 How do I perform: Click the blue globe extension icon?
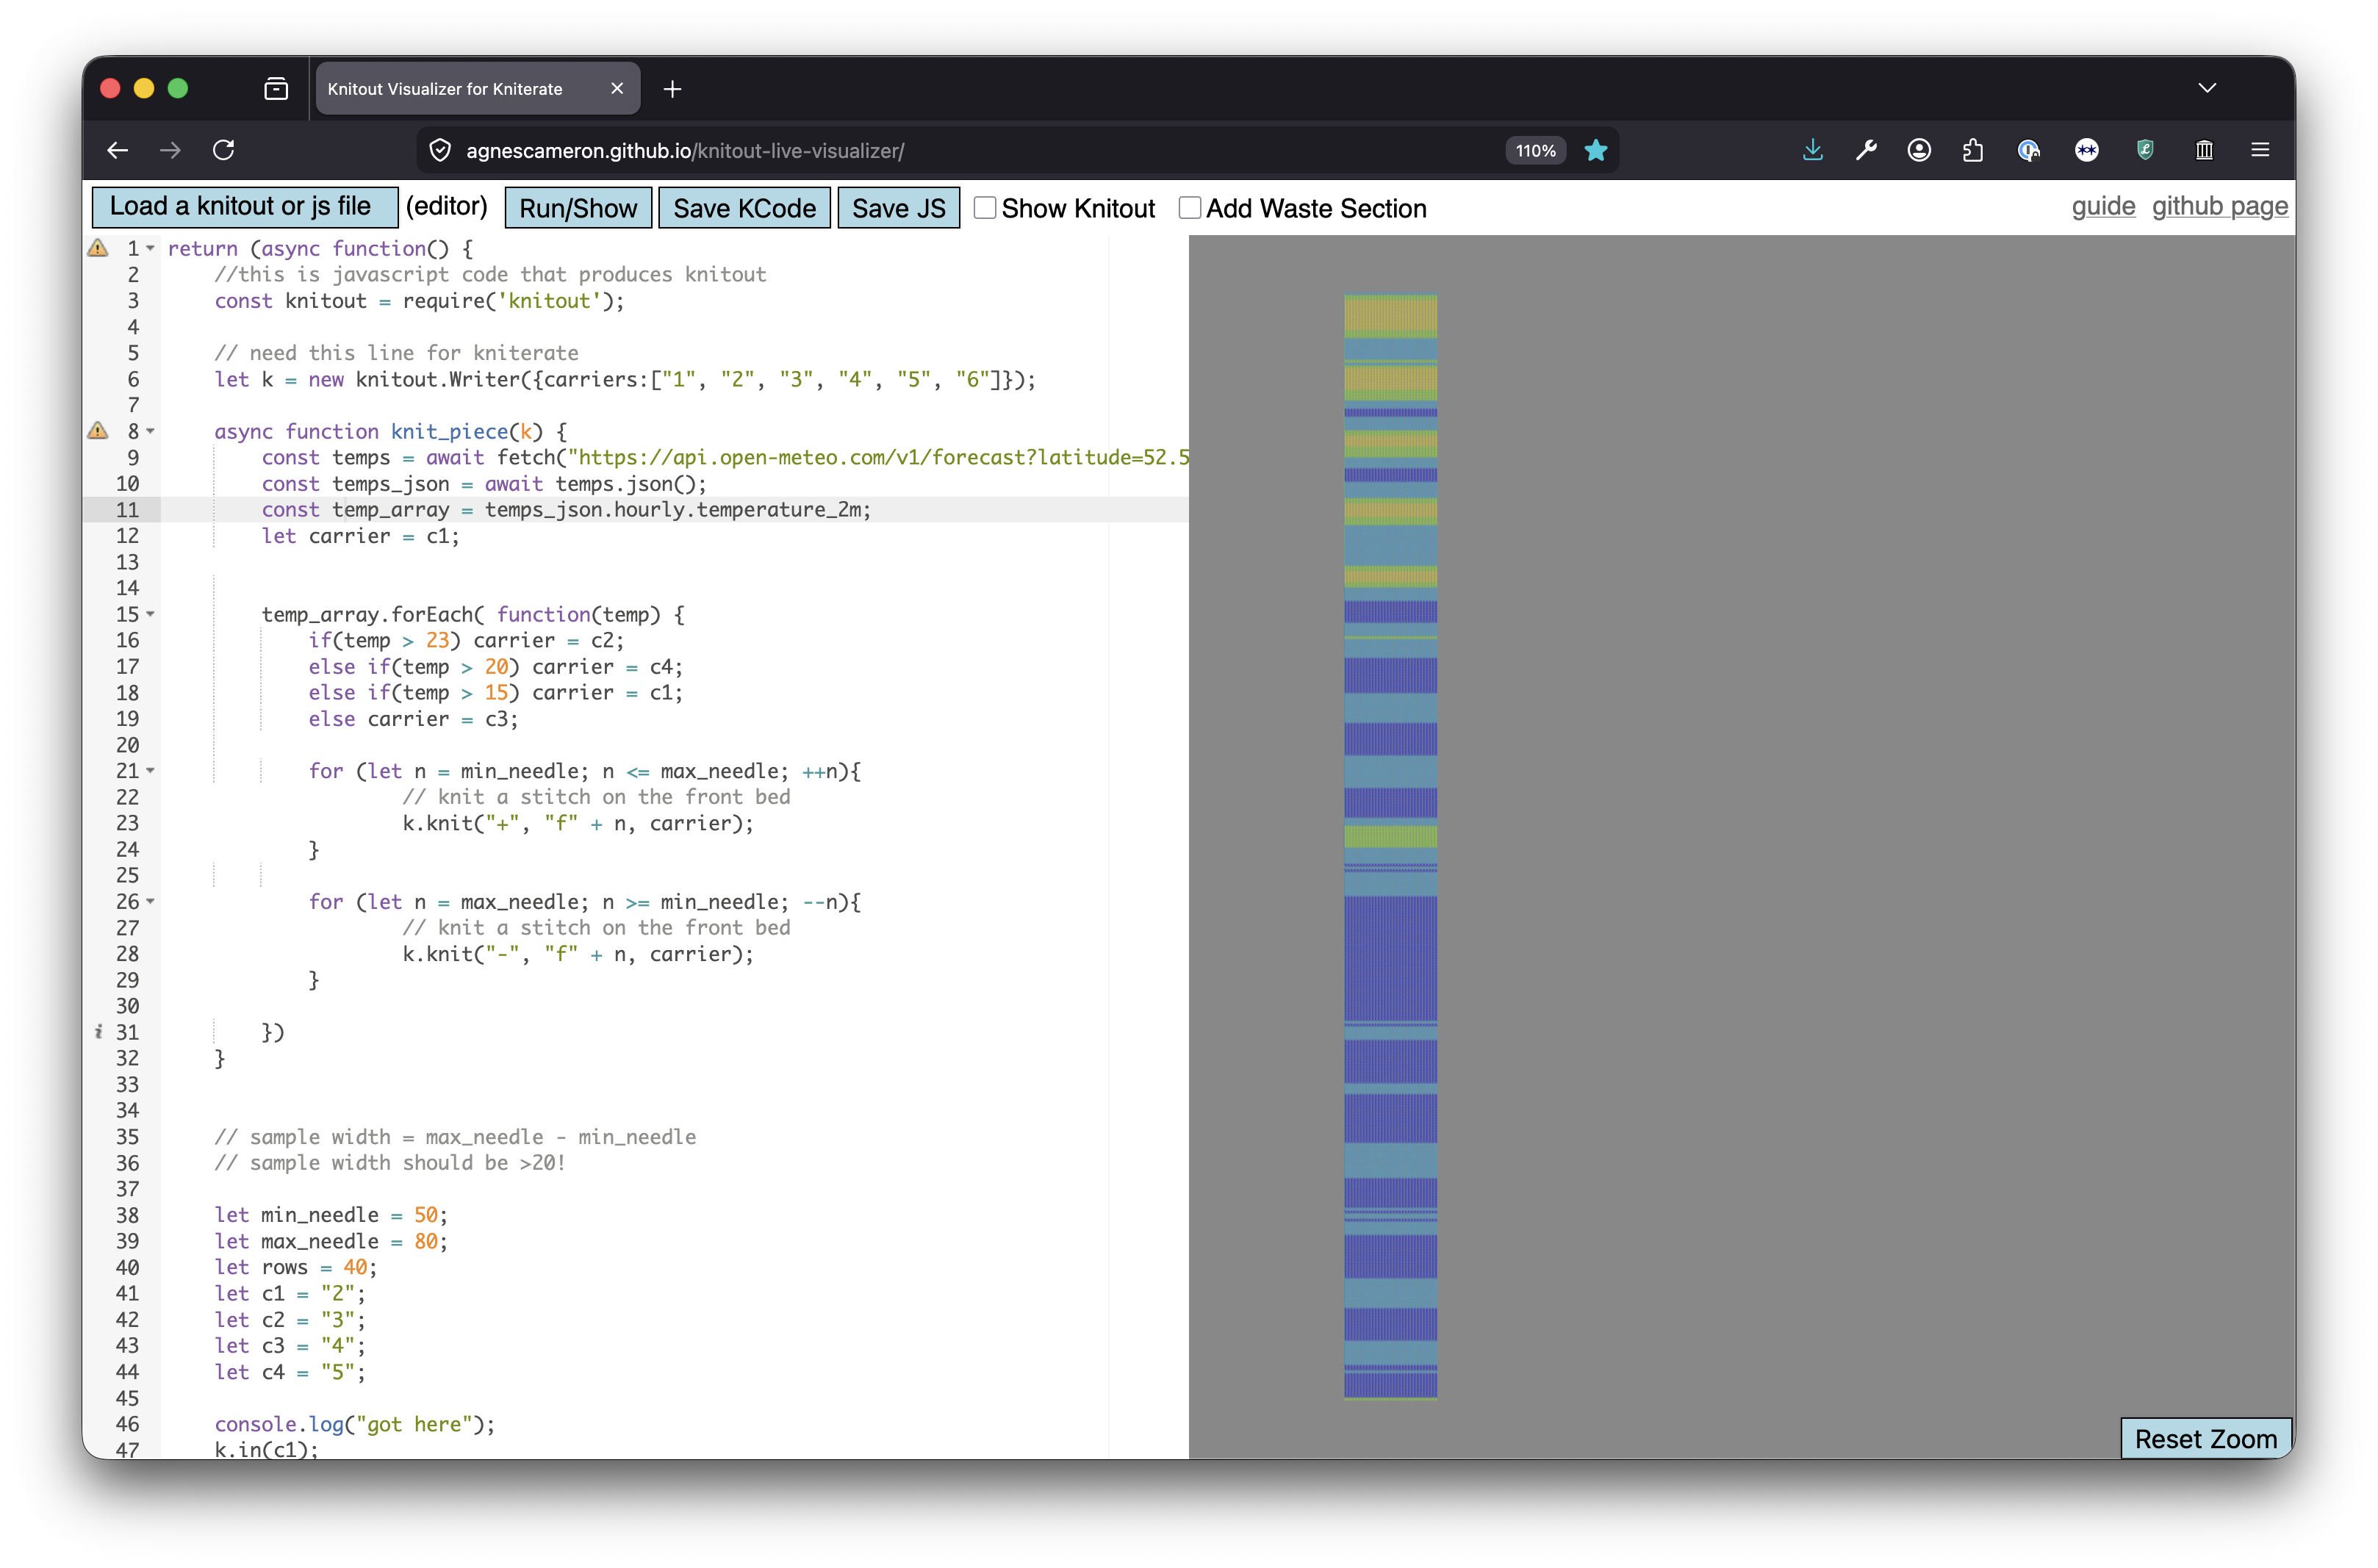pos(2028,150)
